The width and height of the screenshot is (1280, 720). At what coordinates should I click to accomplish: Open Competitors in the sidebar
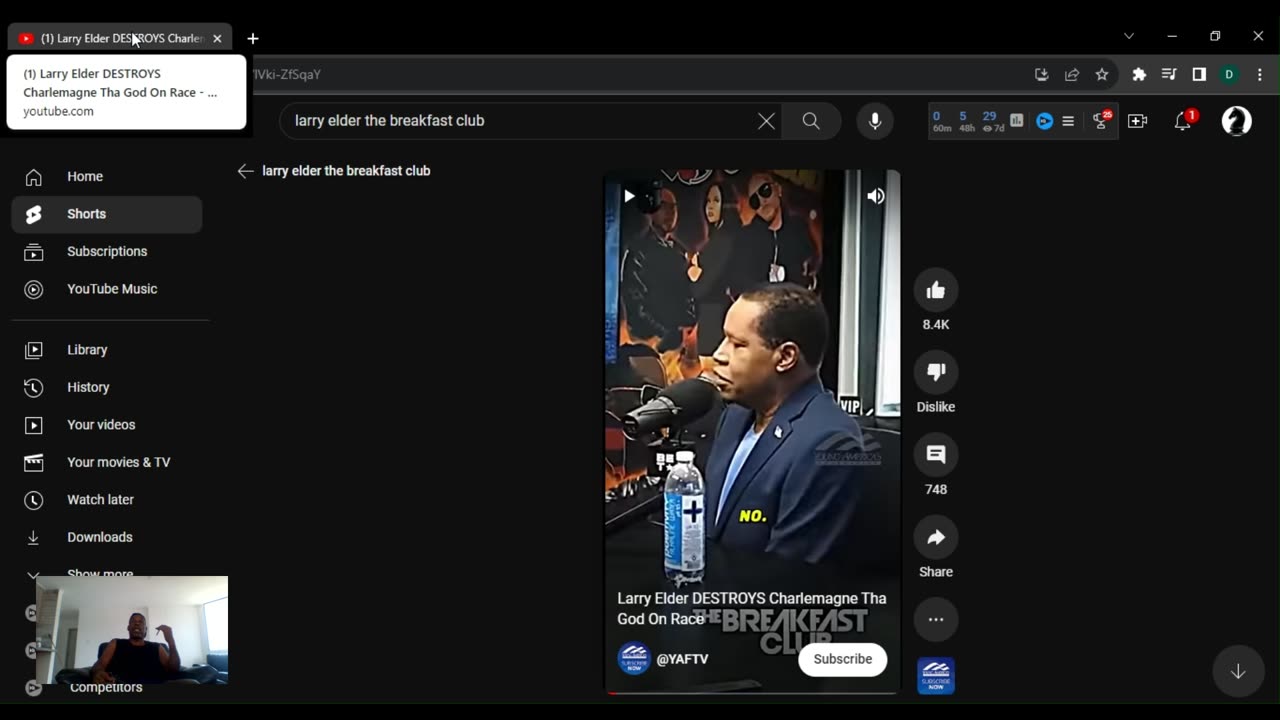(107, 687)
